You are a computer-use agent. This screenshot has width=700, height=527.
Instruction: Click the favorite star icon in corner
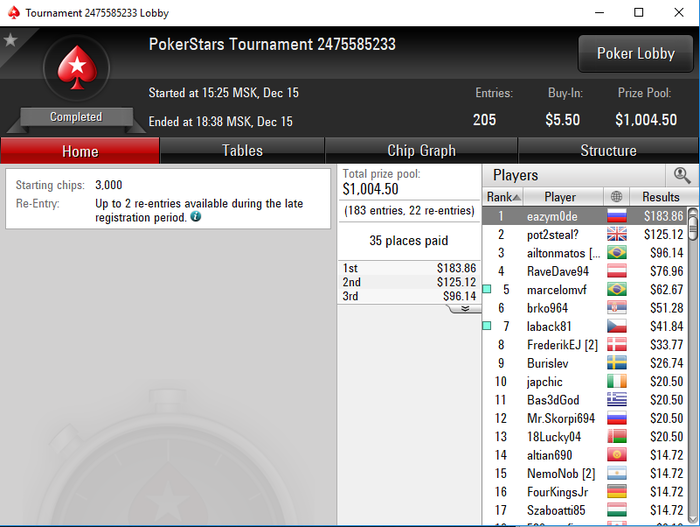tap(10, 40)
